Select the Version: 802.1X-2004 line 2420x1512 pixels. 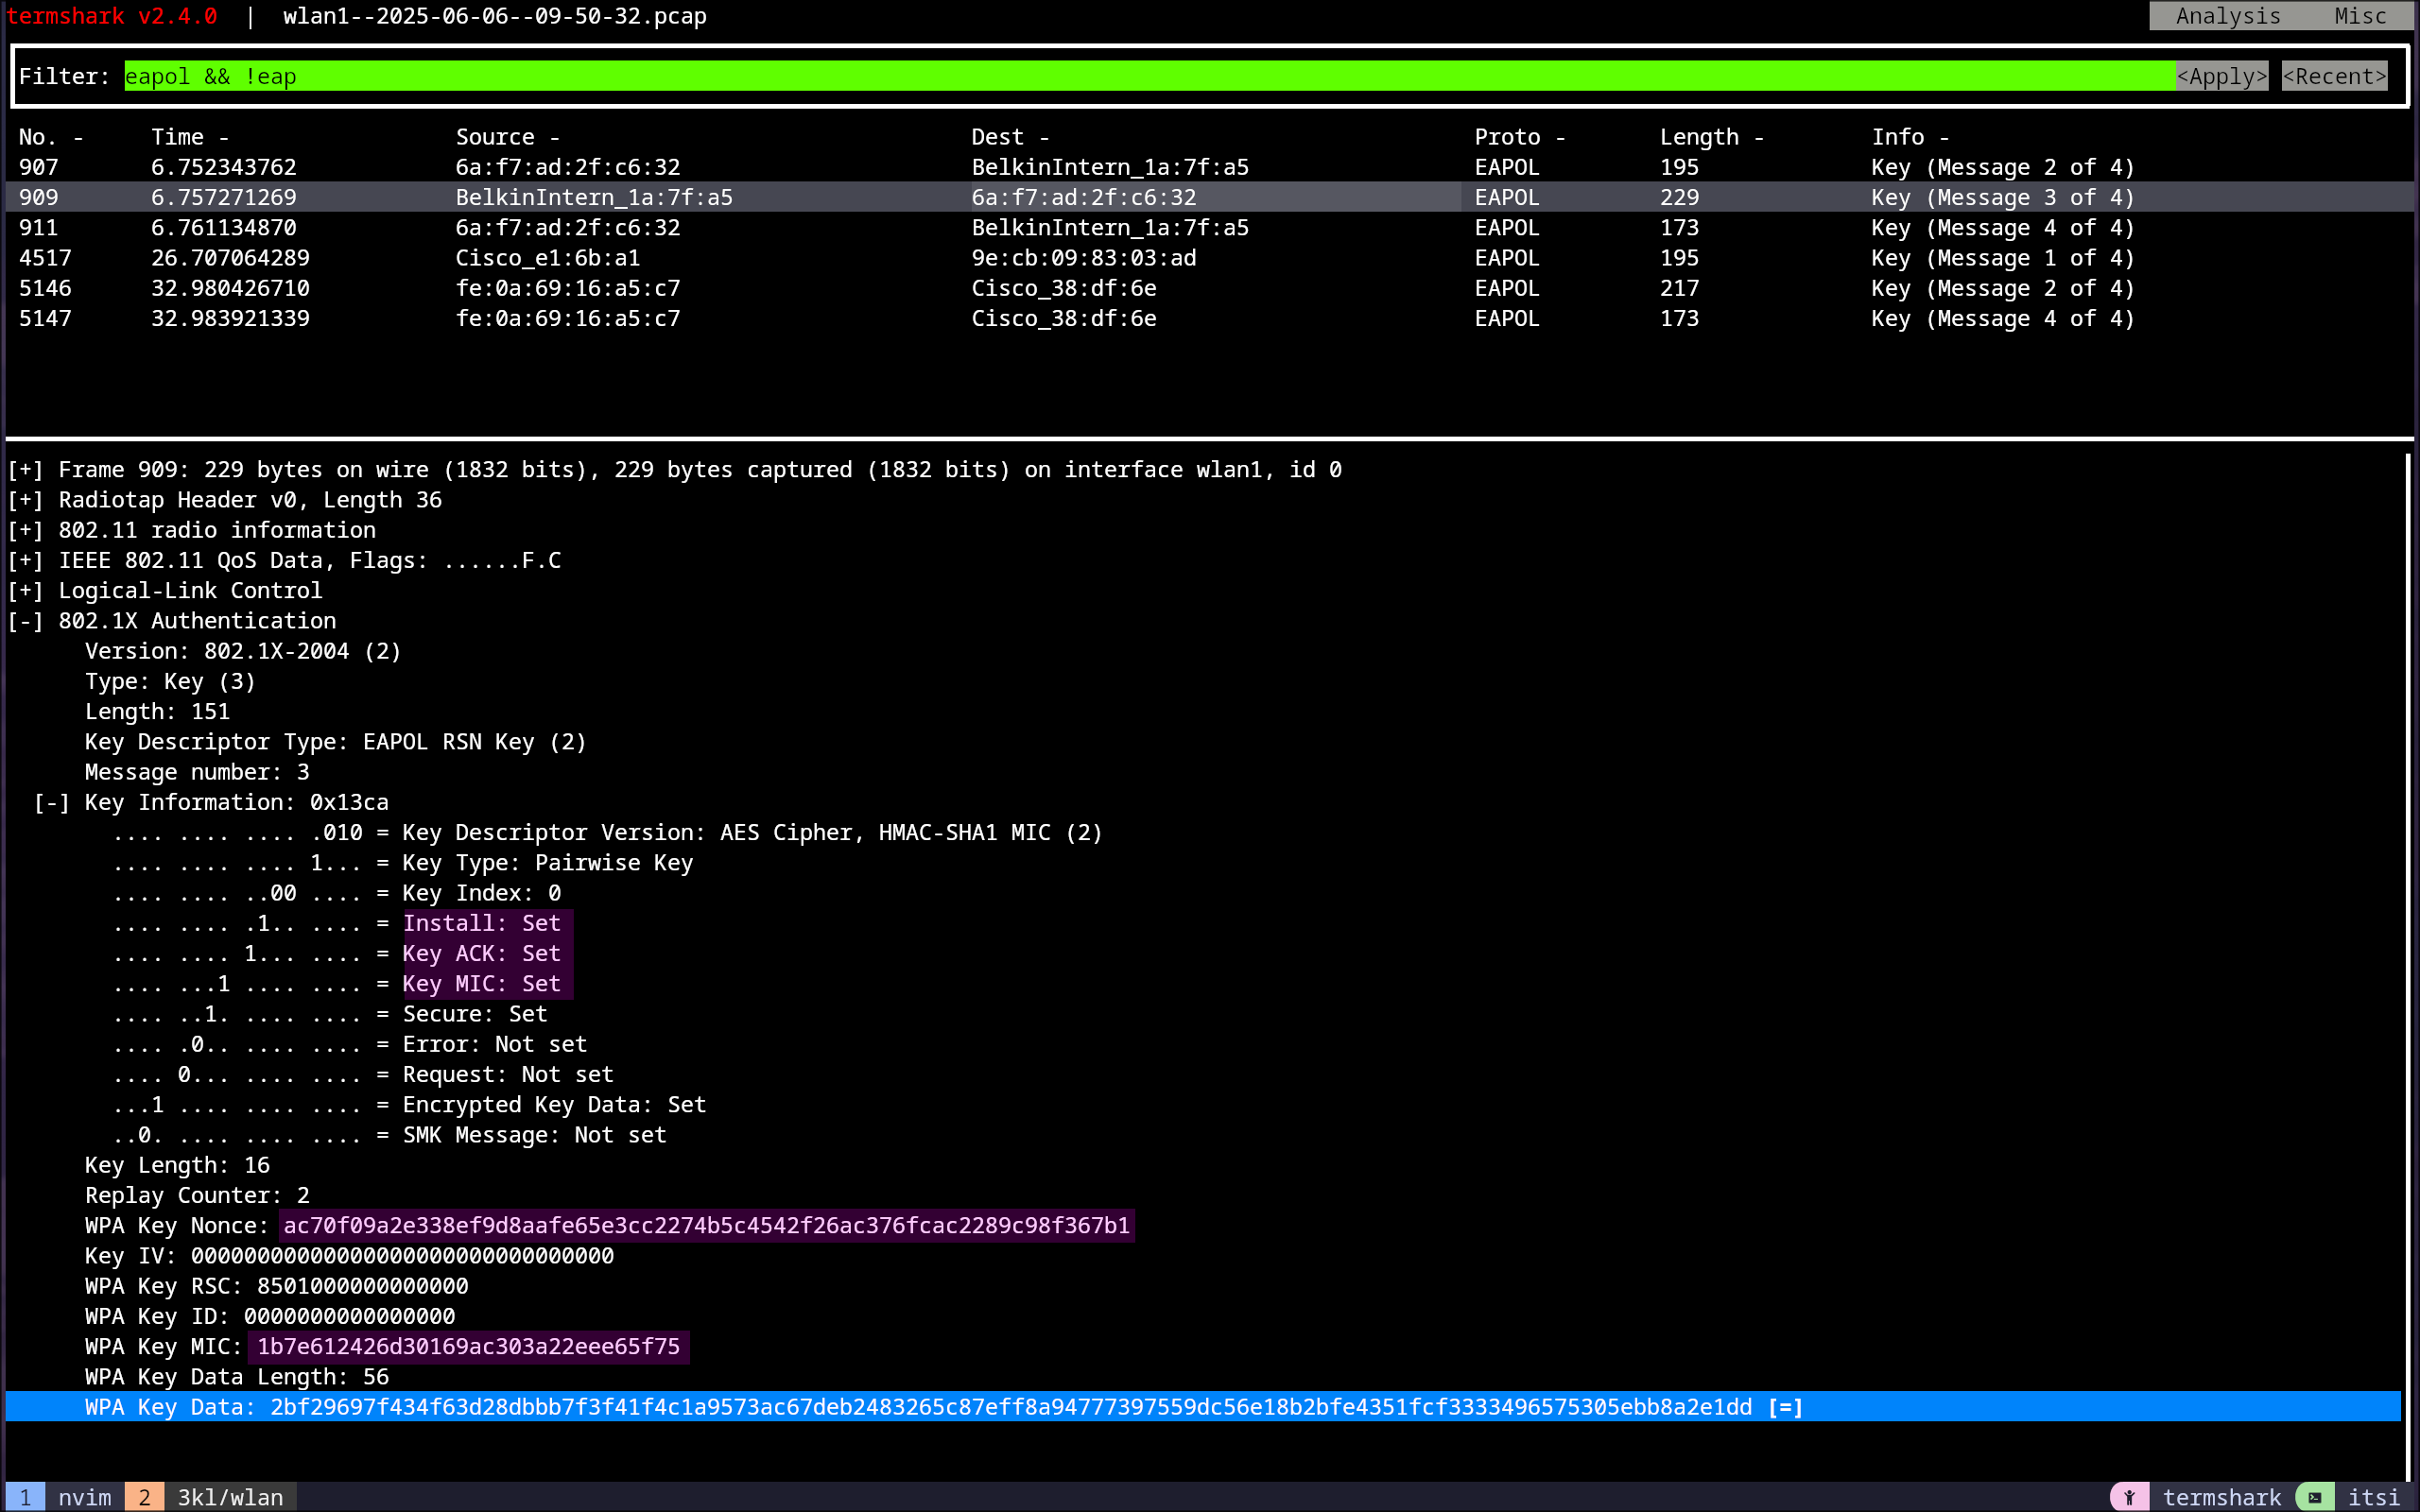point(243,651)
